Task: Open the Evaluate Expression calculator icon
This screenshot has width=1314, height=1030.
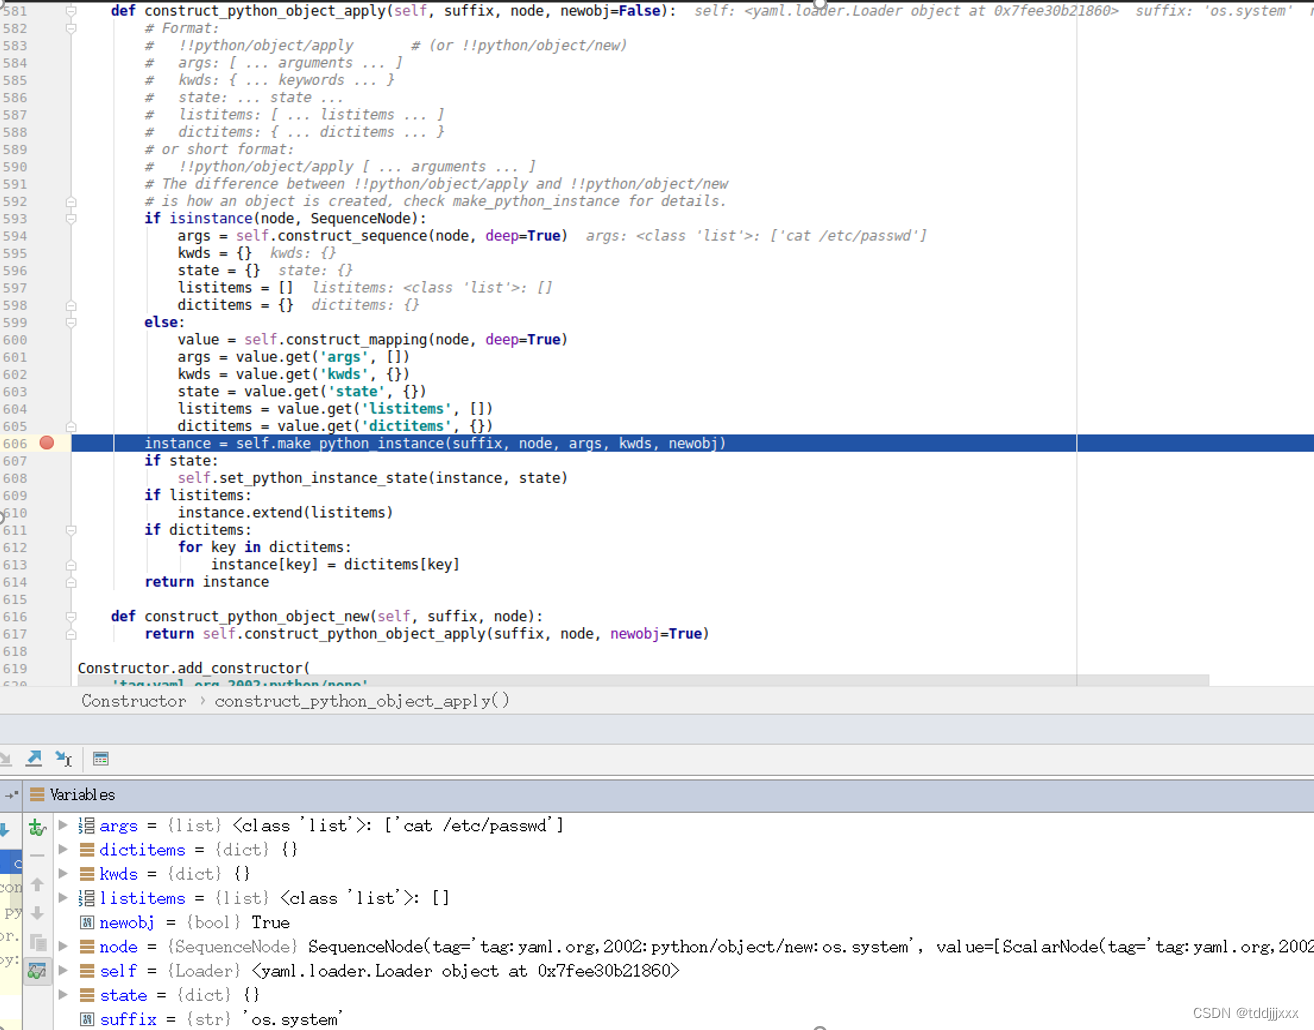Action: 101,758
